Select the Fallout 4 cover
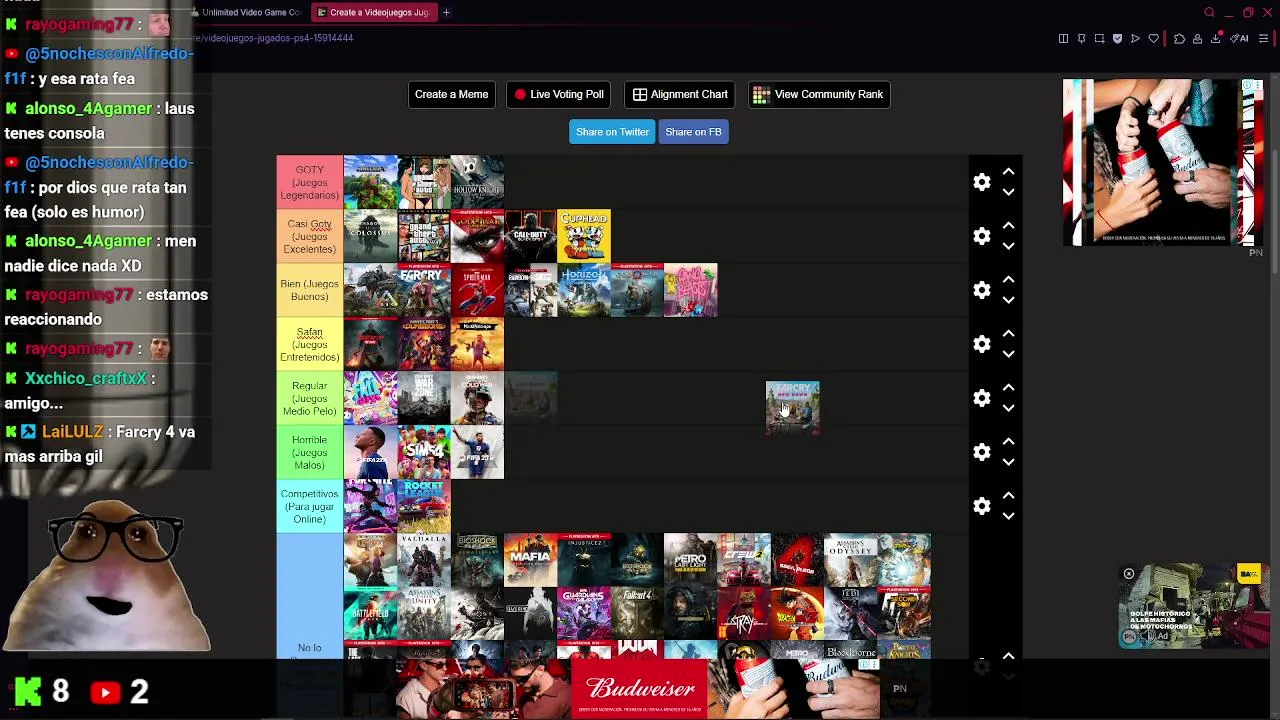The image size is (1280, 720). (x=637, y=614)
